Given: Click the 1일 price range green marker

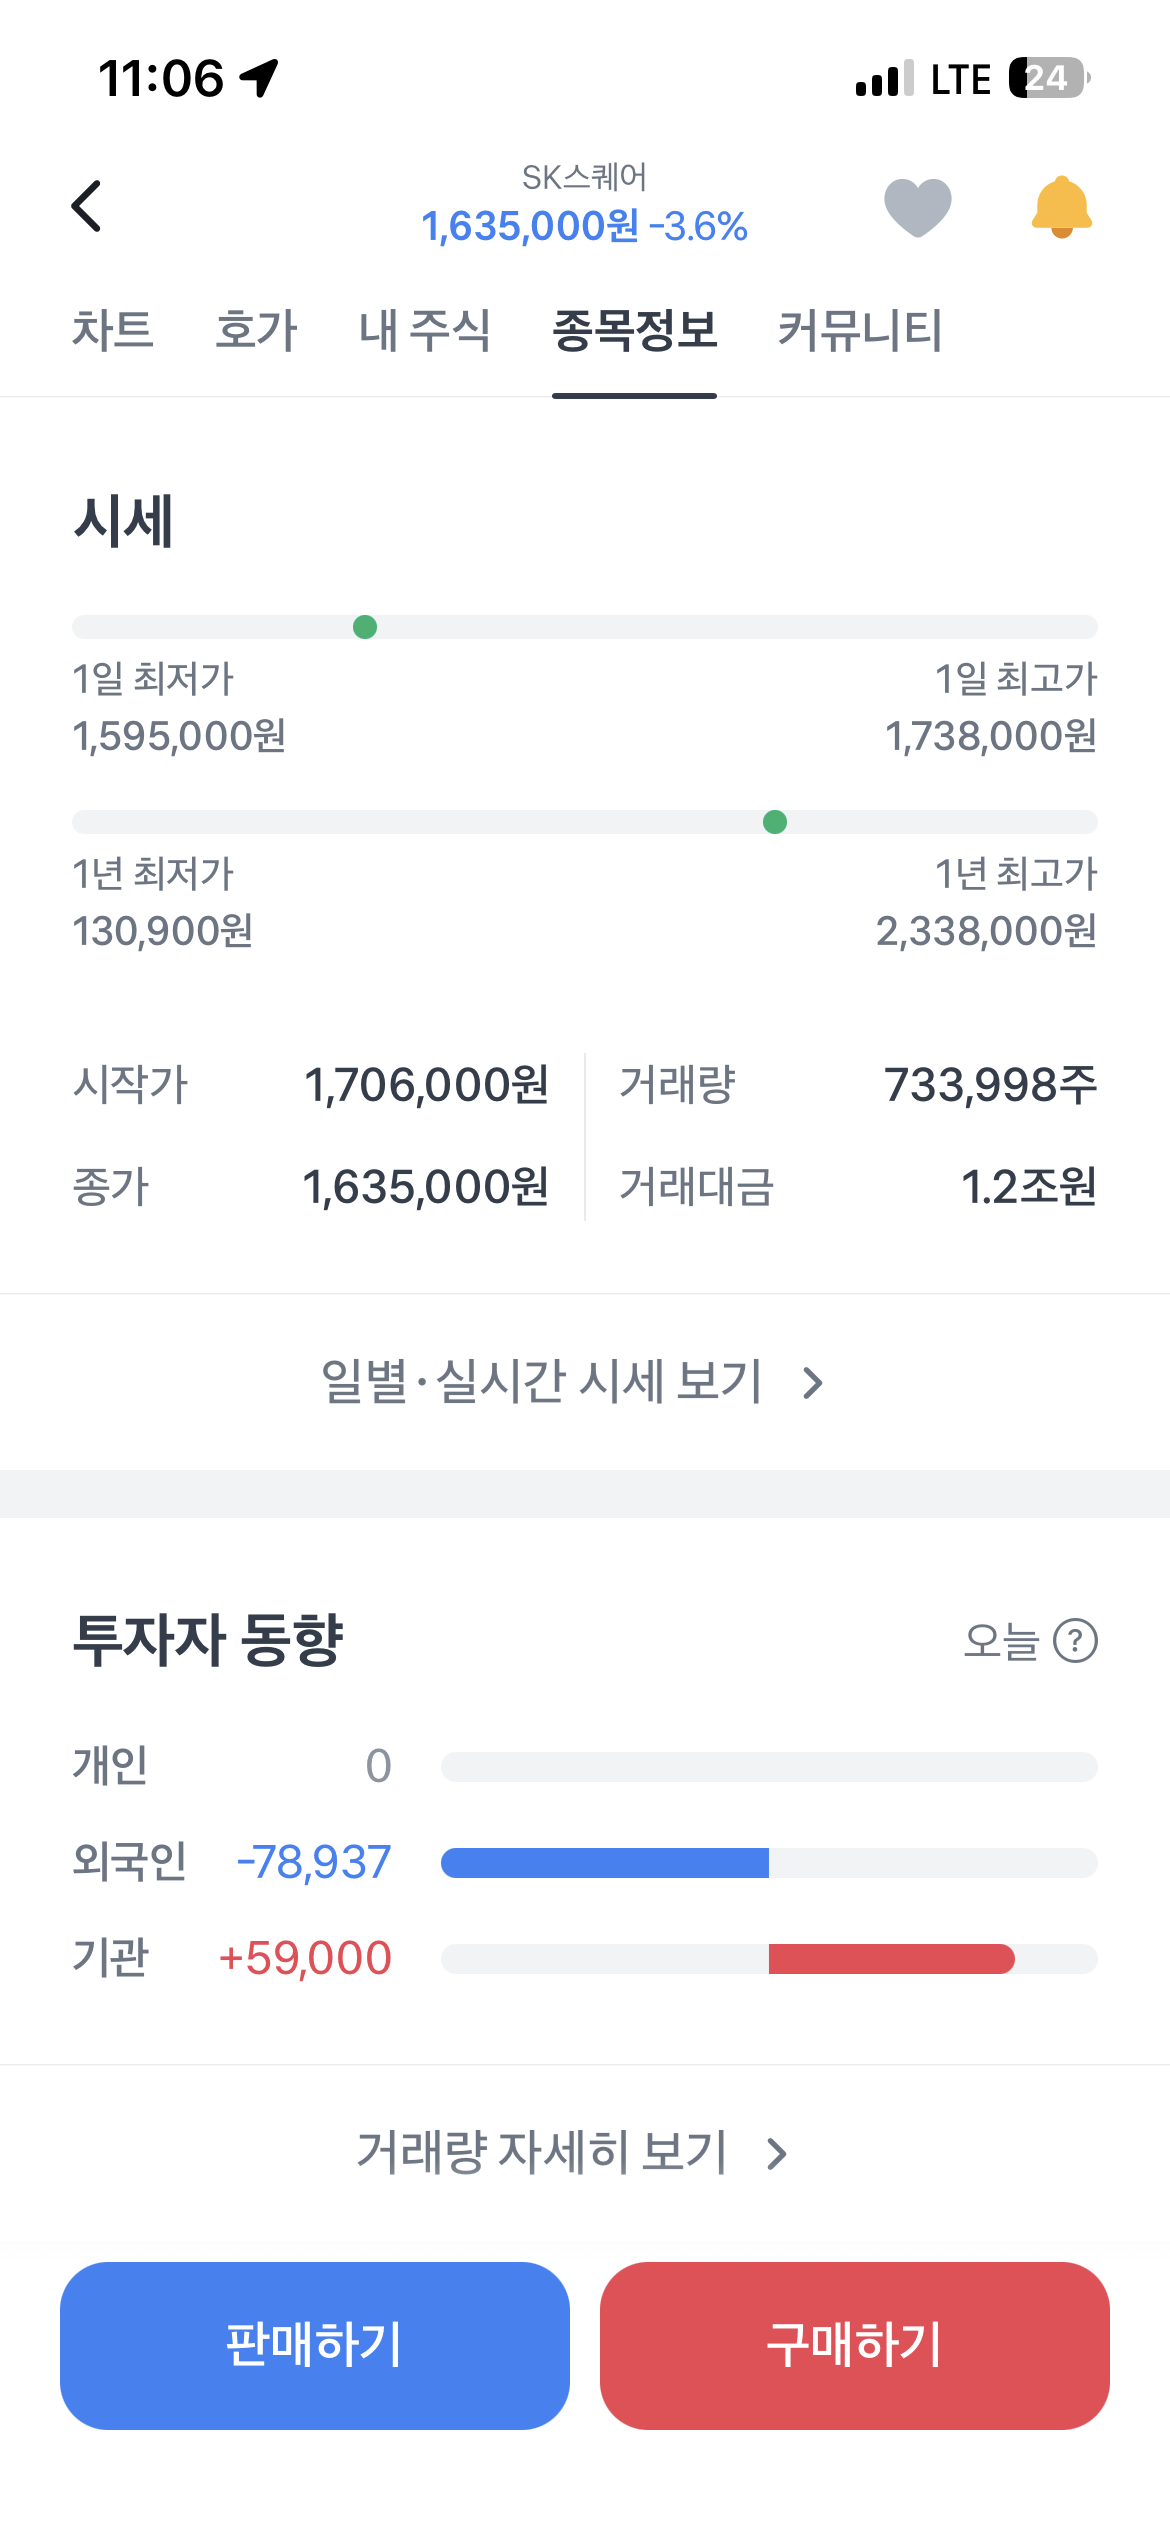Looking at the screenshot, I should tap(365, 627).
